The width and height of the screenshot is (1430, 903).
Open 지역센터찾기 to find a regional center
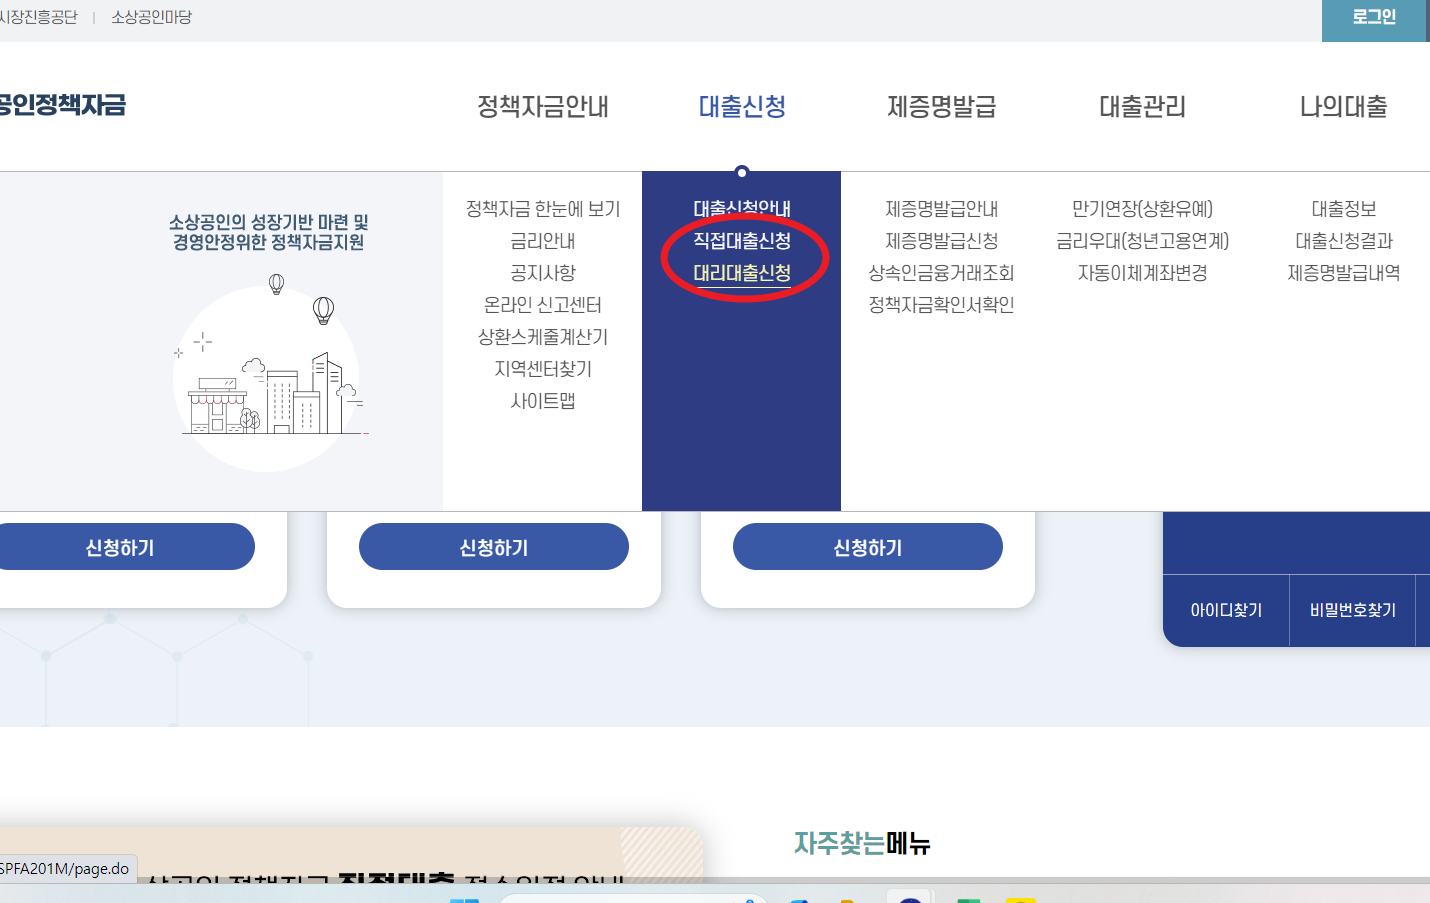coord(543,368)
